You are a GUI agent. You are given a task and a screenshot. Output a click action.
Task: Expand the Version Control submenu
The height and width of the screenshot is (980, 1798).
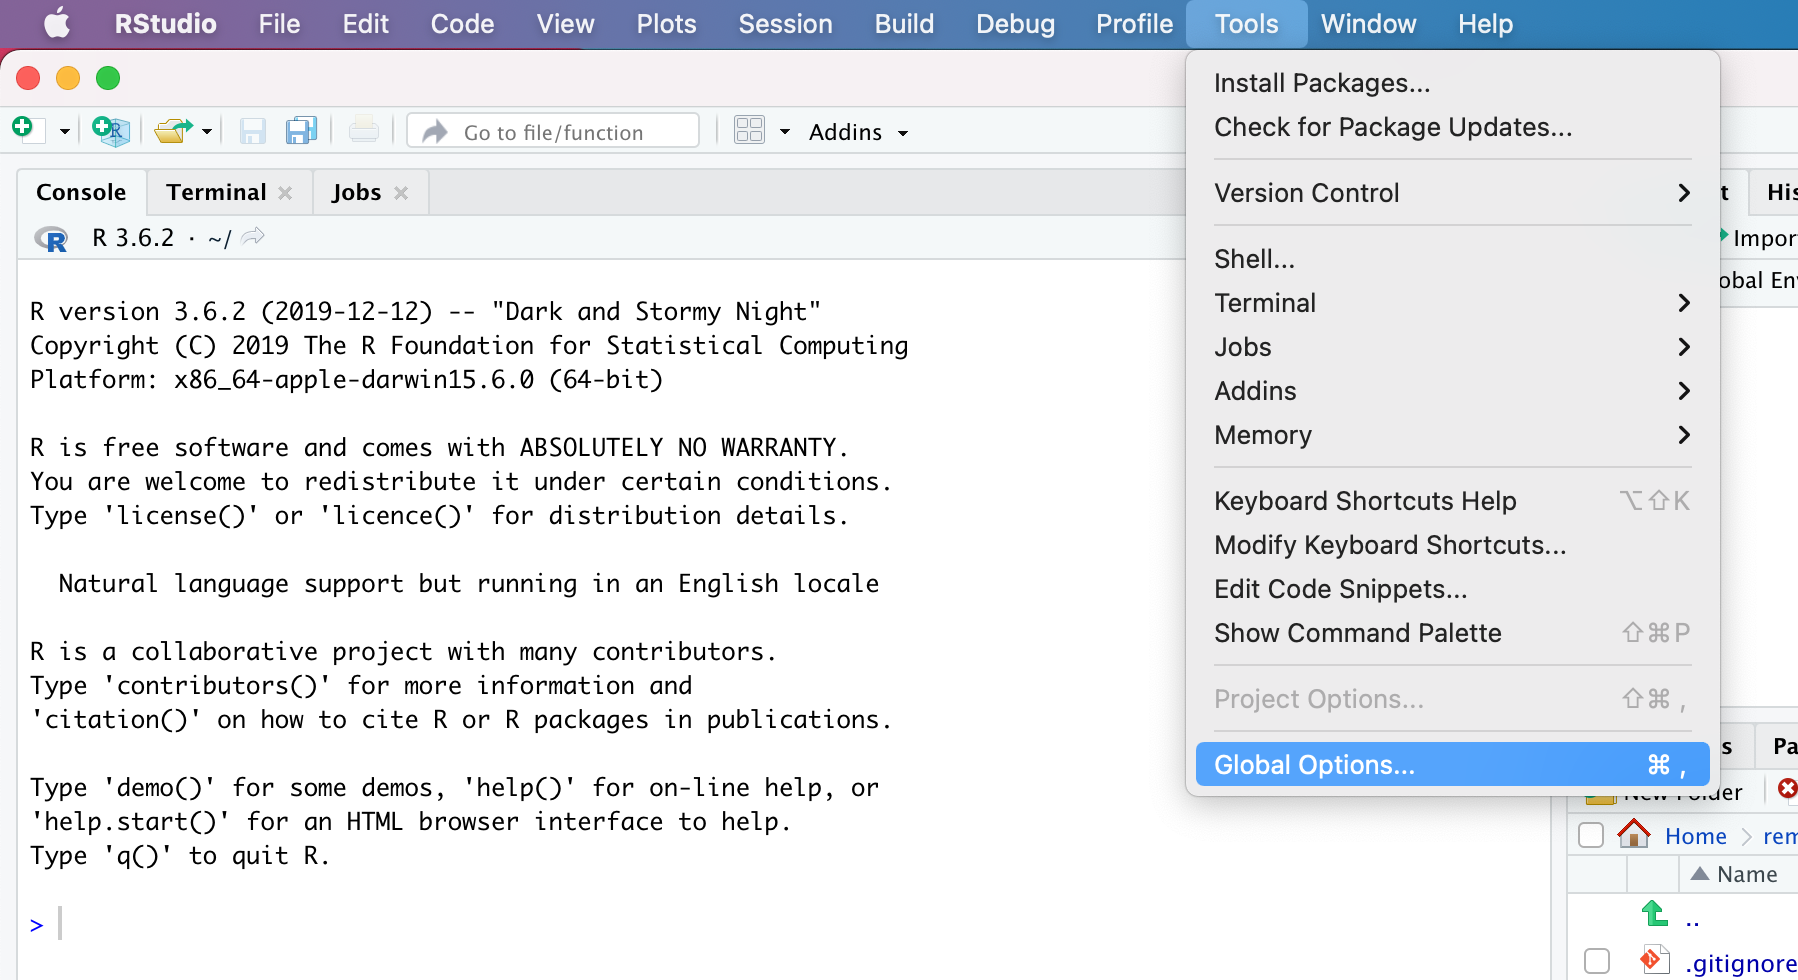1452,193
